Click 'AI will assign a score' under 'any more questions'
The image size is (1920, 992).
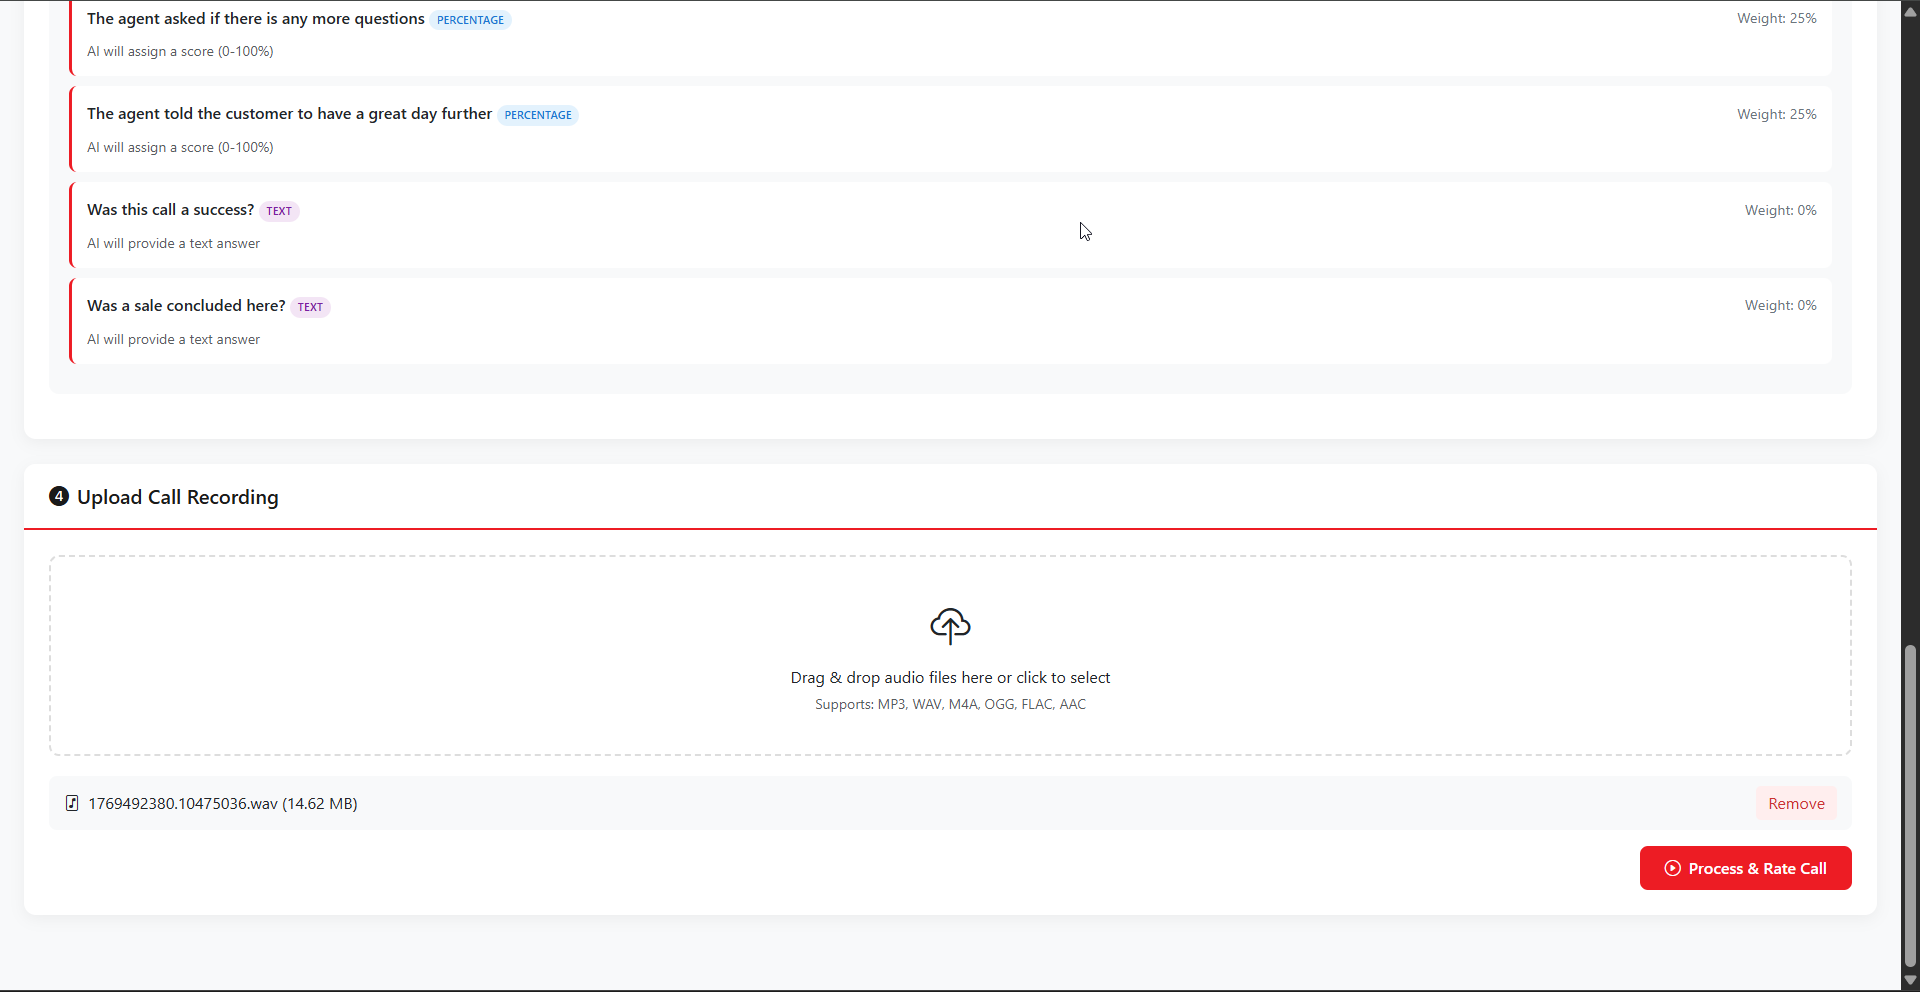[x=180, y=51]
